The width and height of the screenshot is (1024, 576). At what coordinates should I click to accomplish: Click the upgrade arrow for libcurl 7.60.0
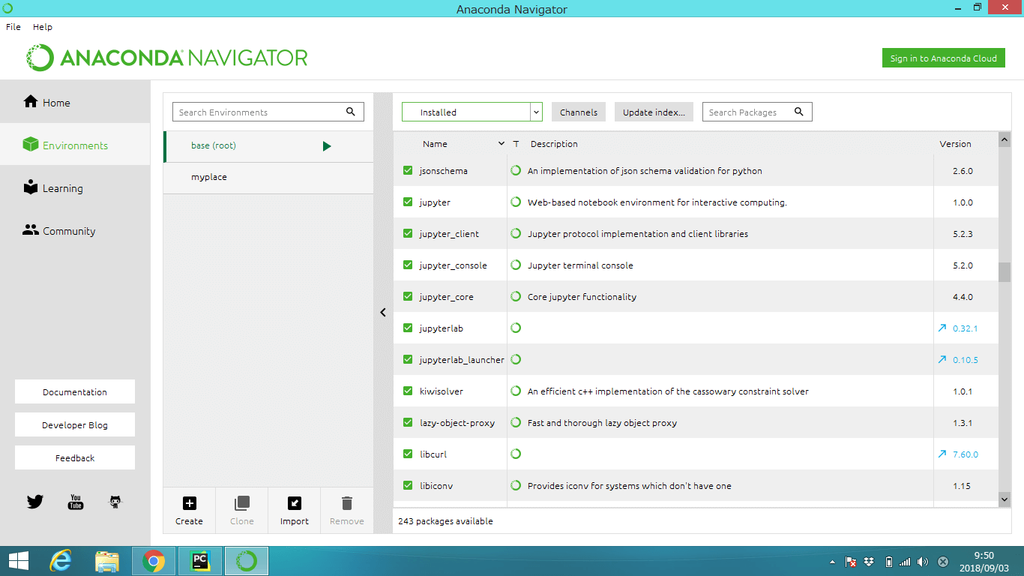[942, 454]
